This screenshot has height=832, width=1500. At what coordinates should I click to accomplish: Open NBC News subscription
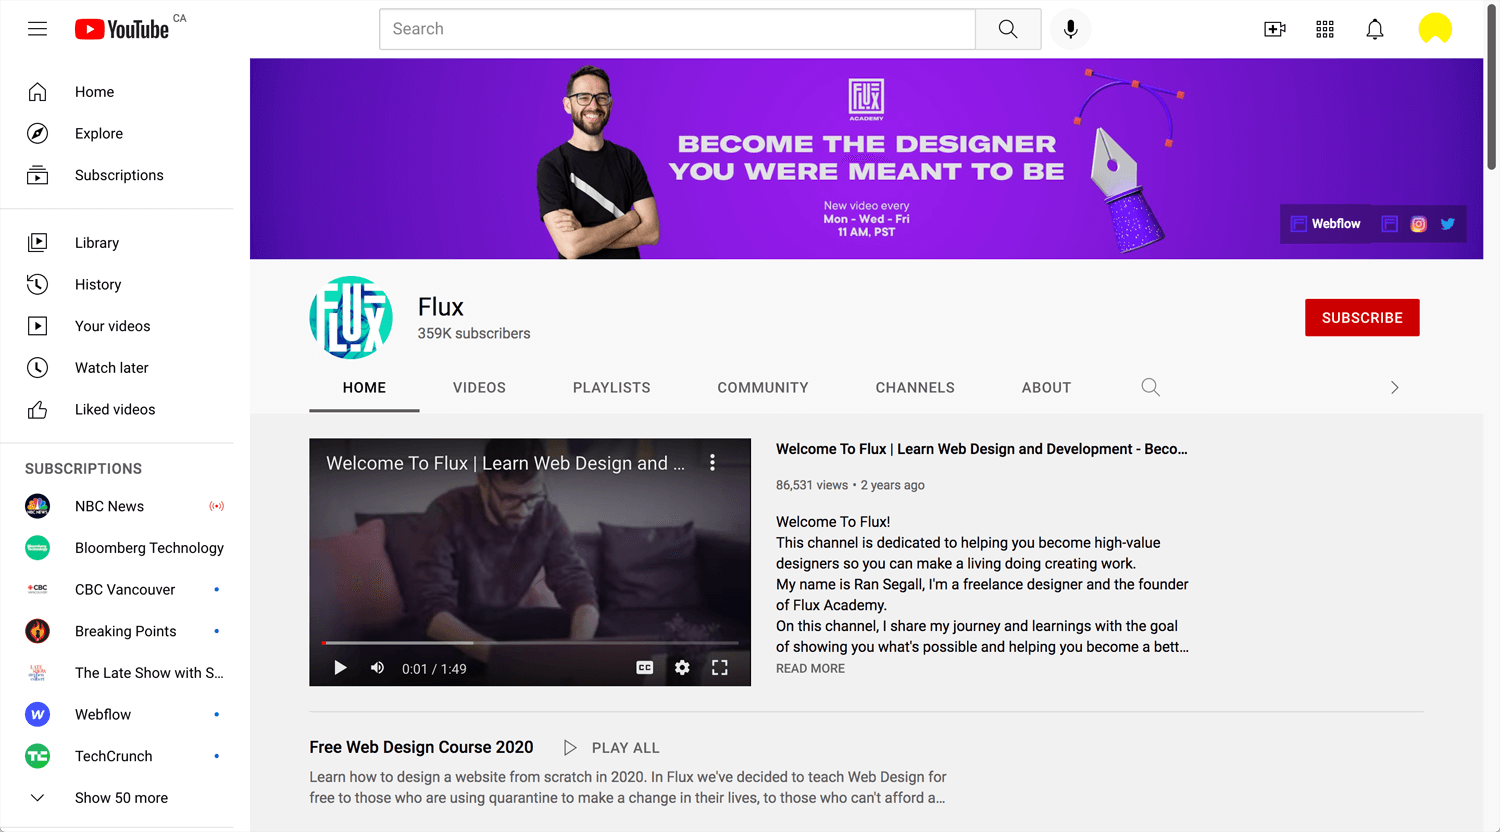pos(117,506)
